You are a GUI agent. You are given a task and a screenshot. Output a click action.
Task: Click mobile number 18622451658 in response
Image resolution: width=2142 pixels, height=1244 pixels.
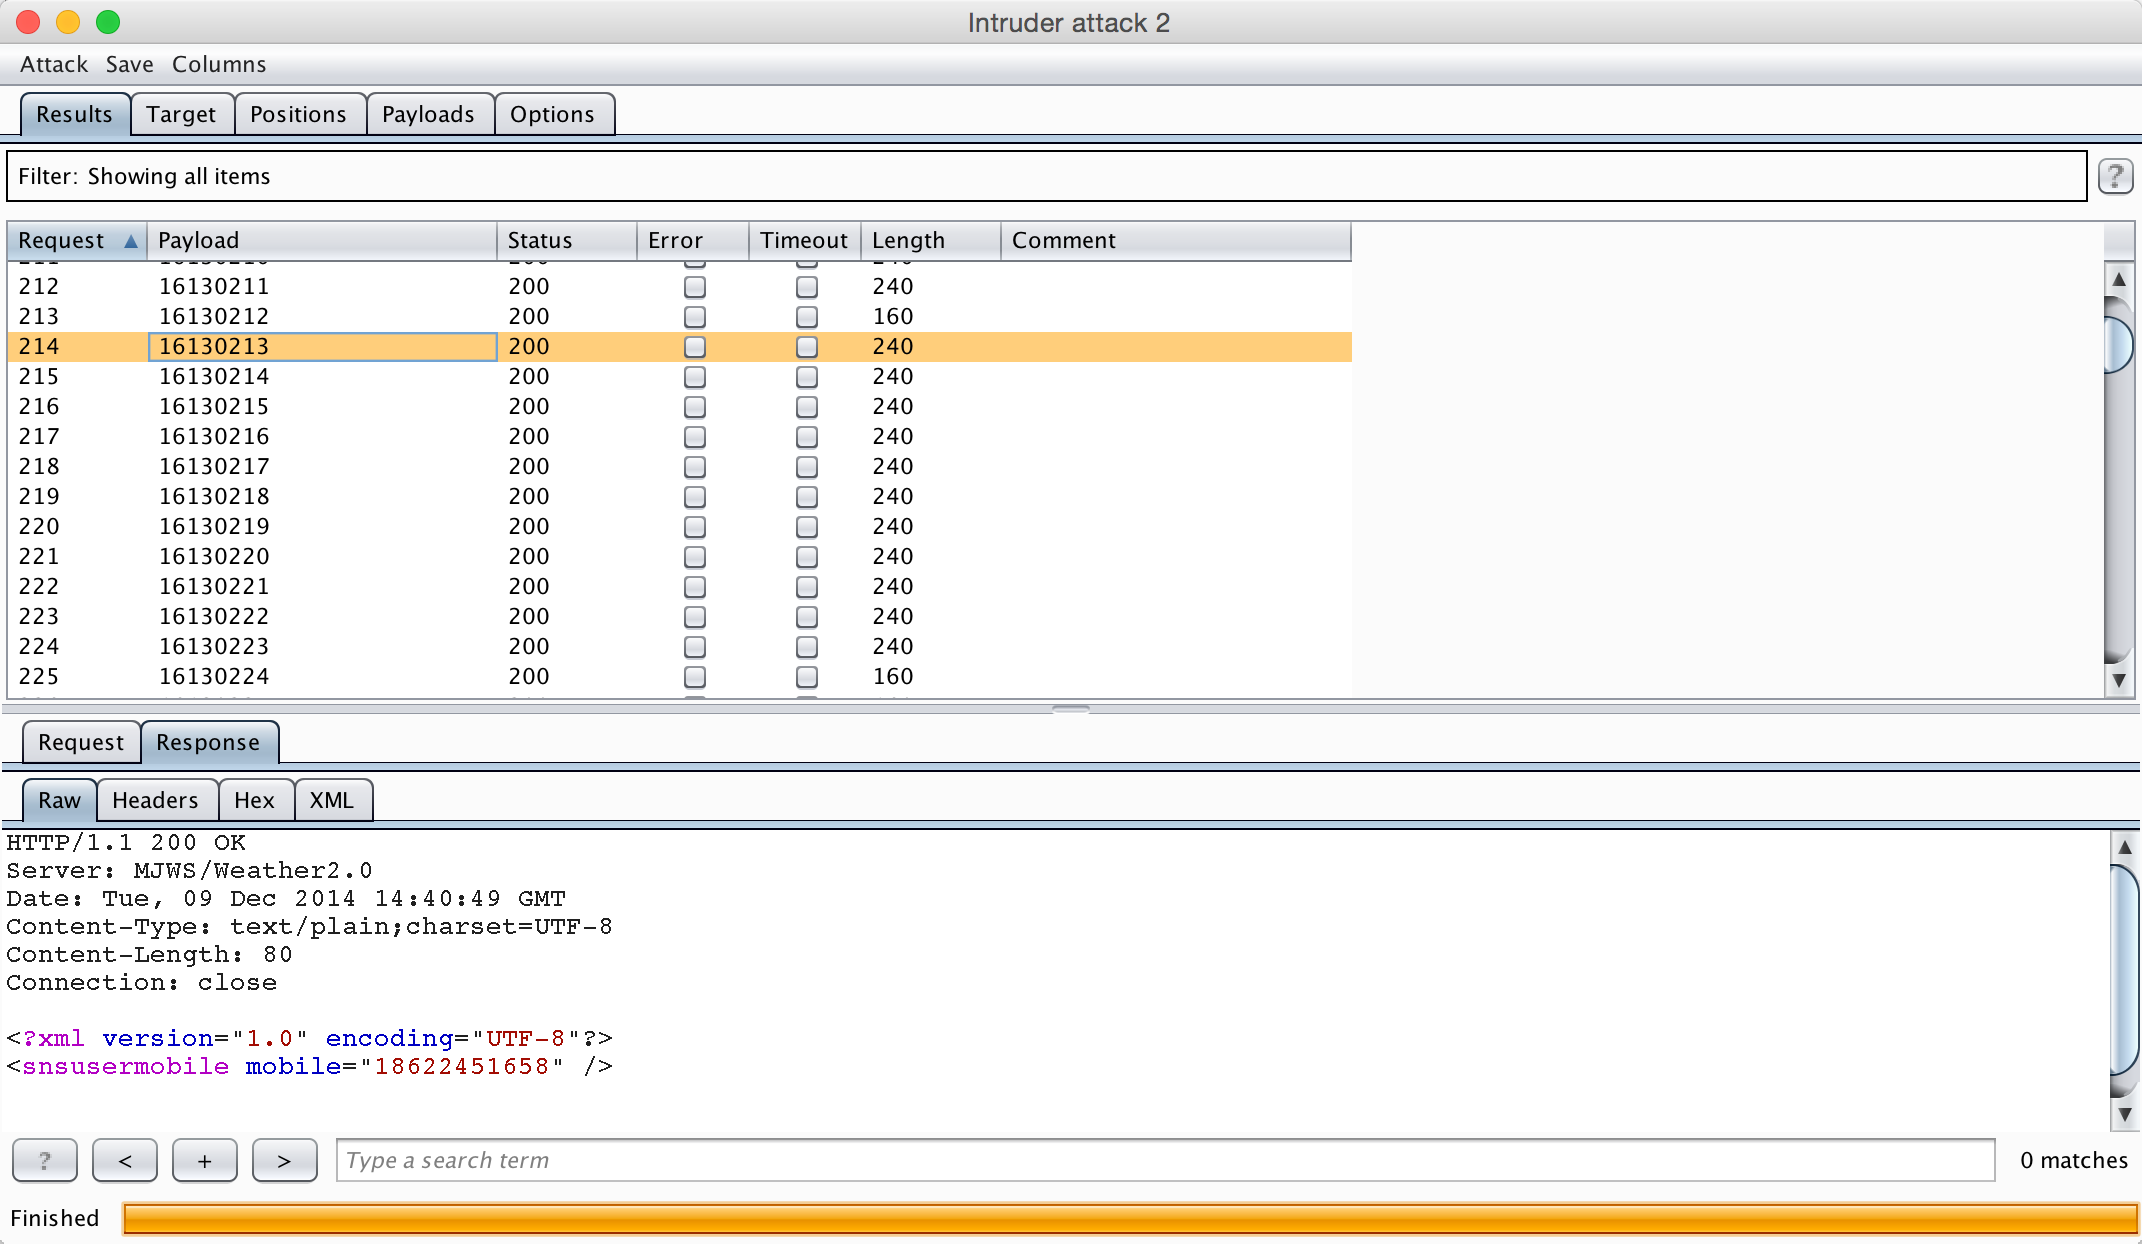click(x=462, y=1067)
